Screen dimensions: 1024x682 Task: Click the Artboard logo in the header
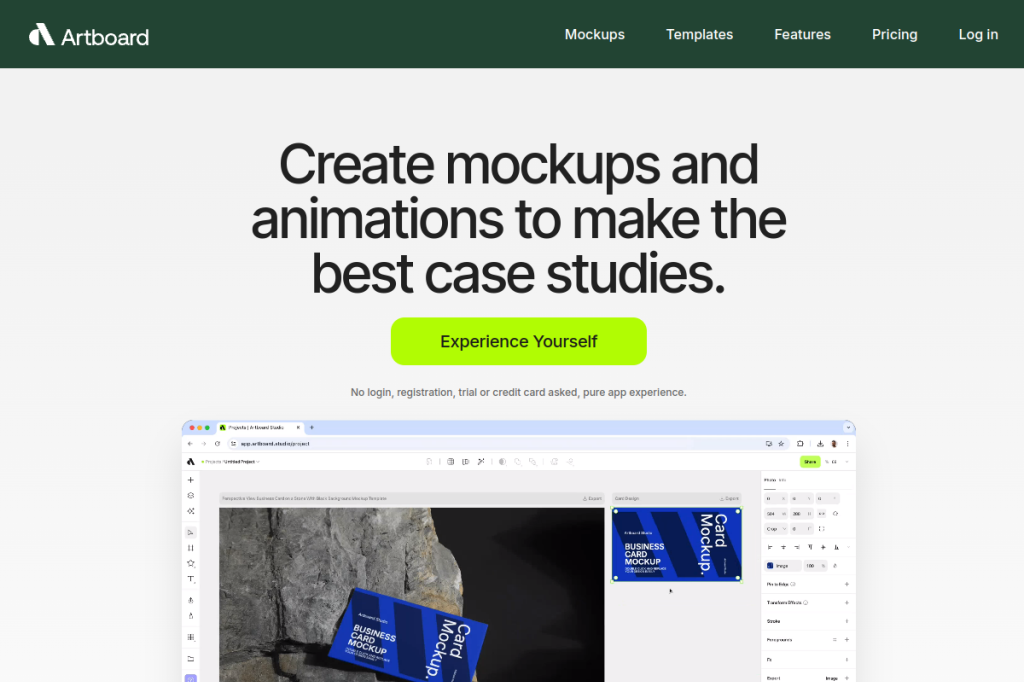click(89, 36)
